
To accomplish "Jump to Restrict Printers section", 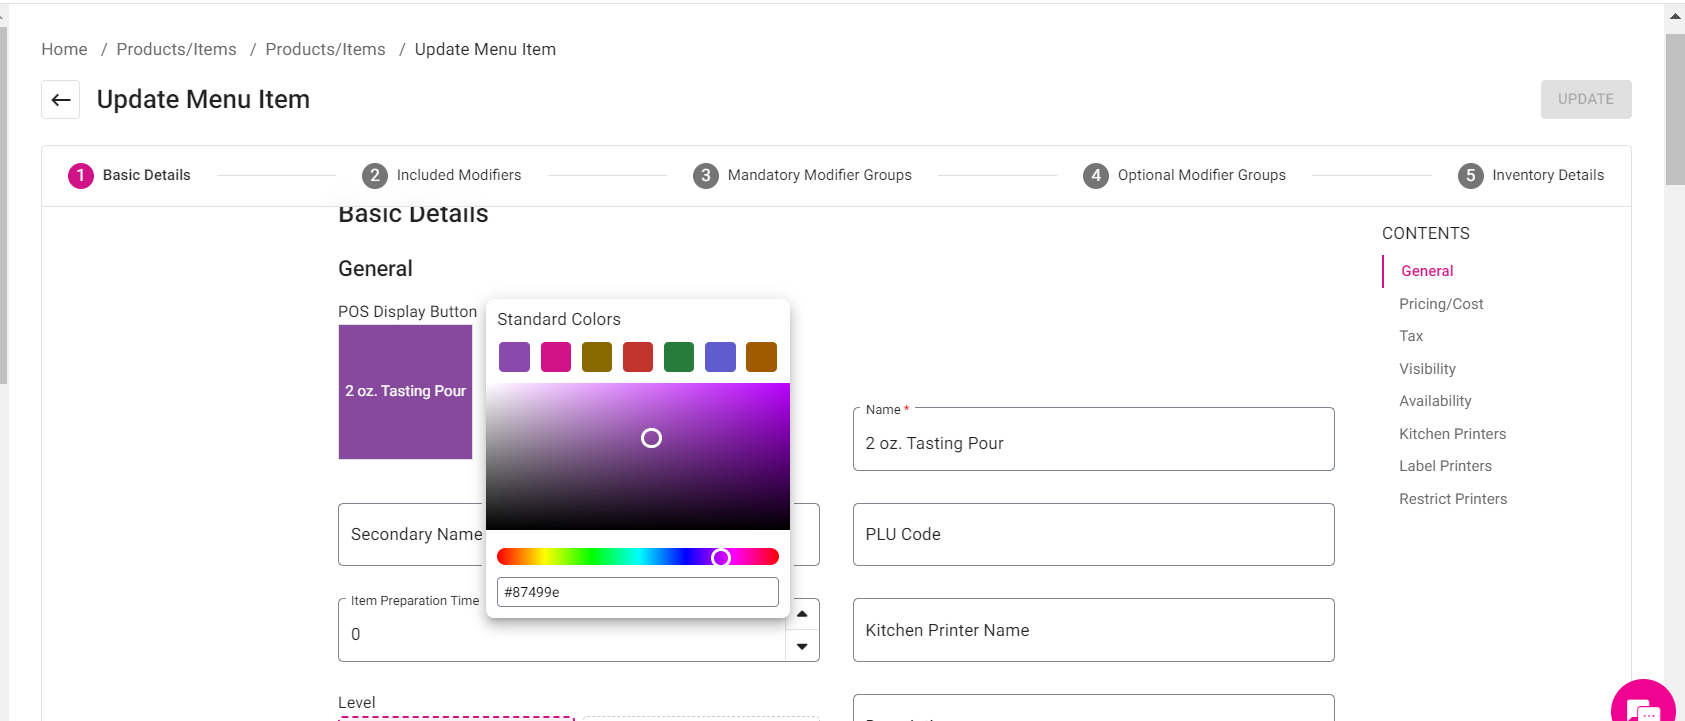I will (x=1453, y=499).
